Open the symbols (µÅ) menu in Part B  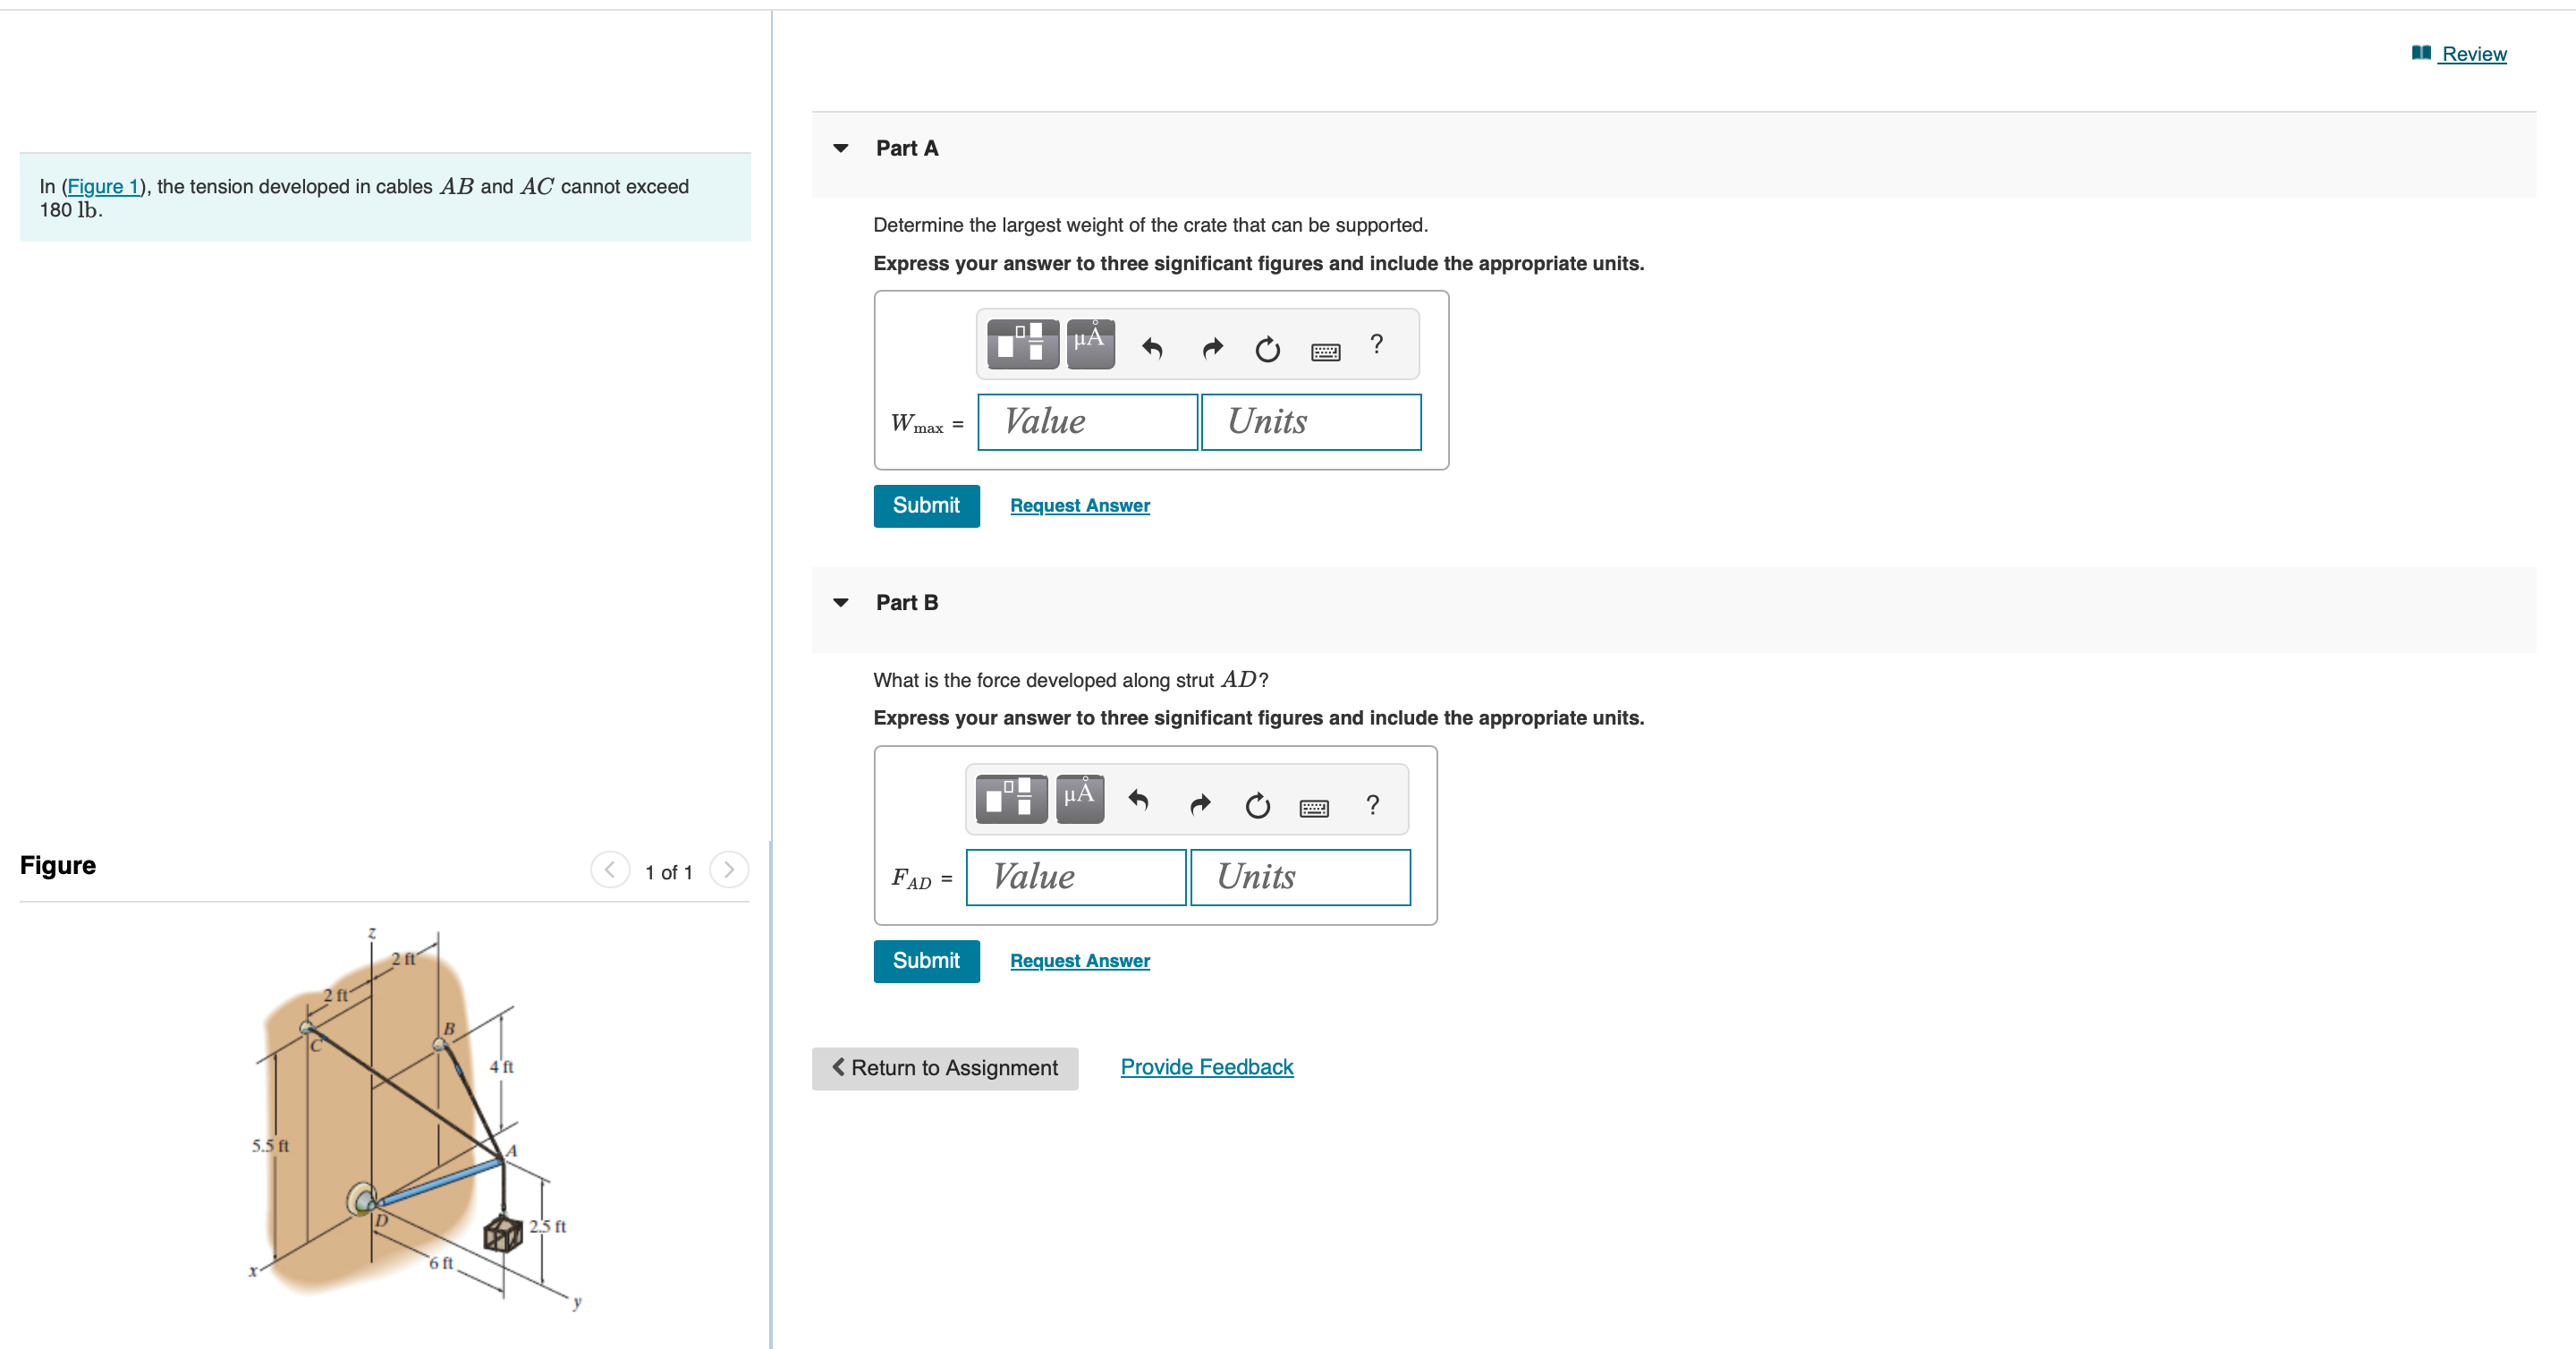1079,799
